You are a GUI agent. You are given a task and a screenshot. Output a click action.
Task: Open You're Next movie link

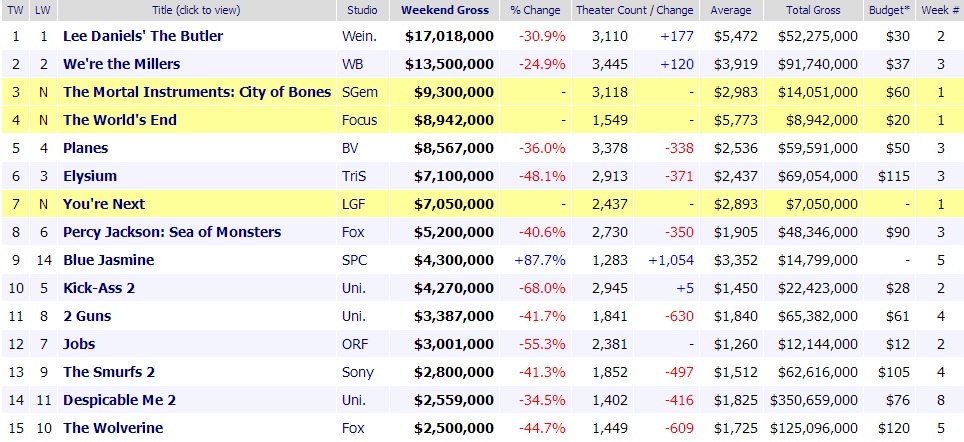pyautogui.click(x=104, y=204)
